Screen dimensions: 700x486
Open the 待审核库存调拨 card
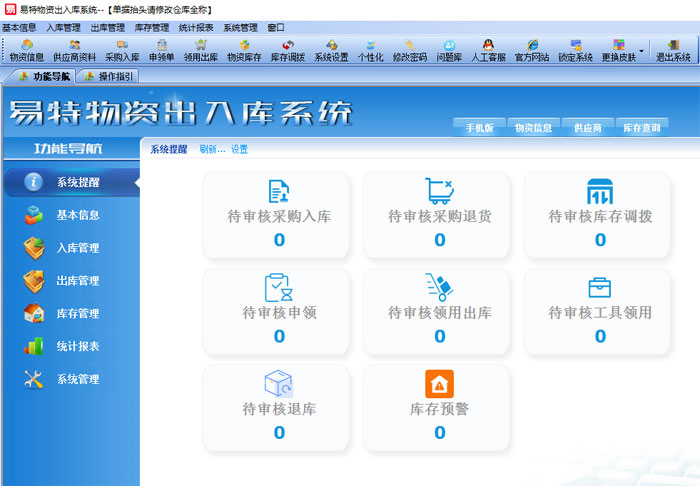coord(598,215)
